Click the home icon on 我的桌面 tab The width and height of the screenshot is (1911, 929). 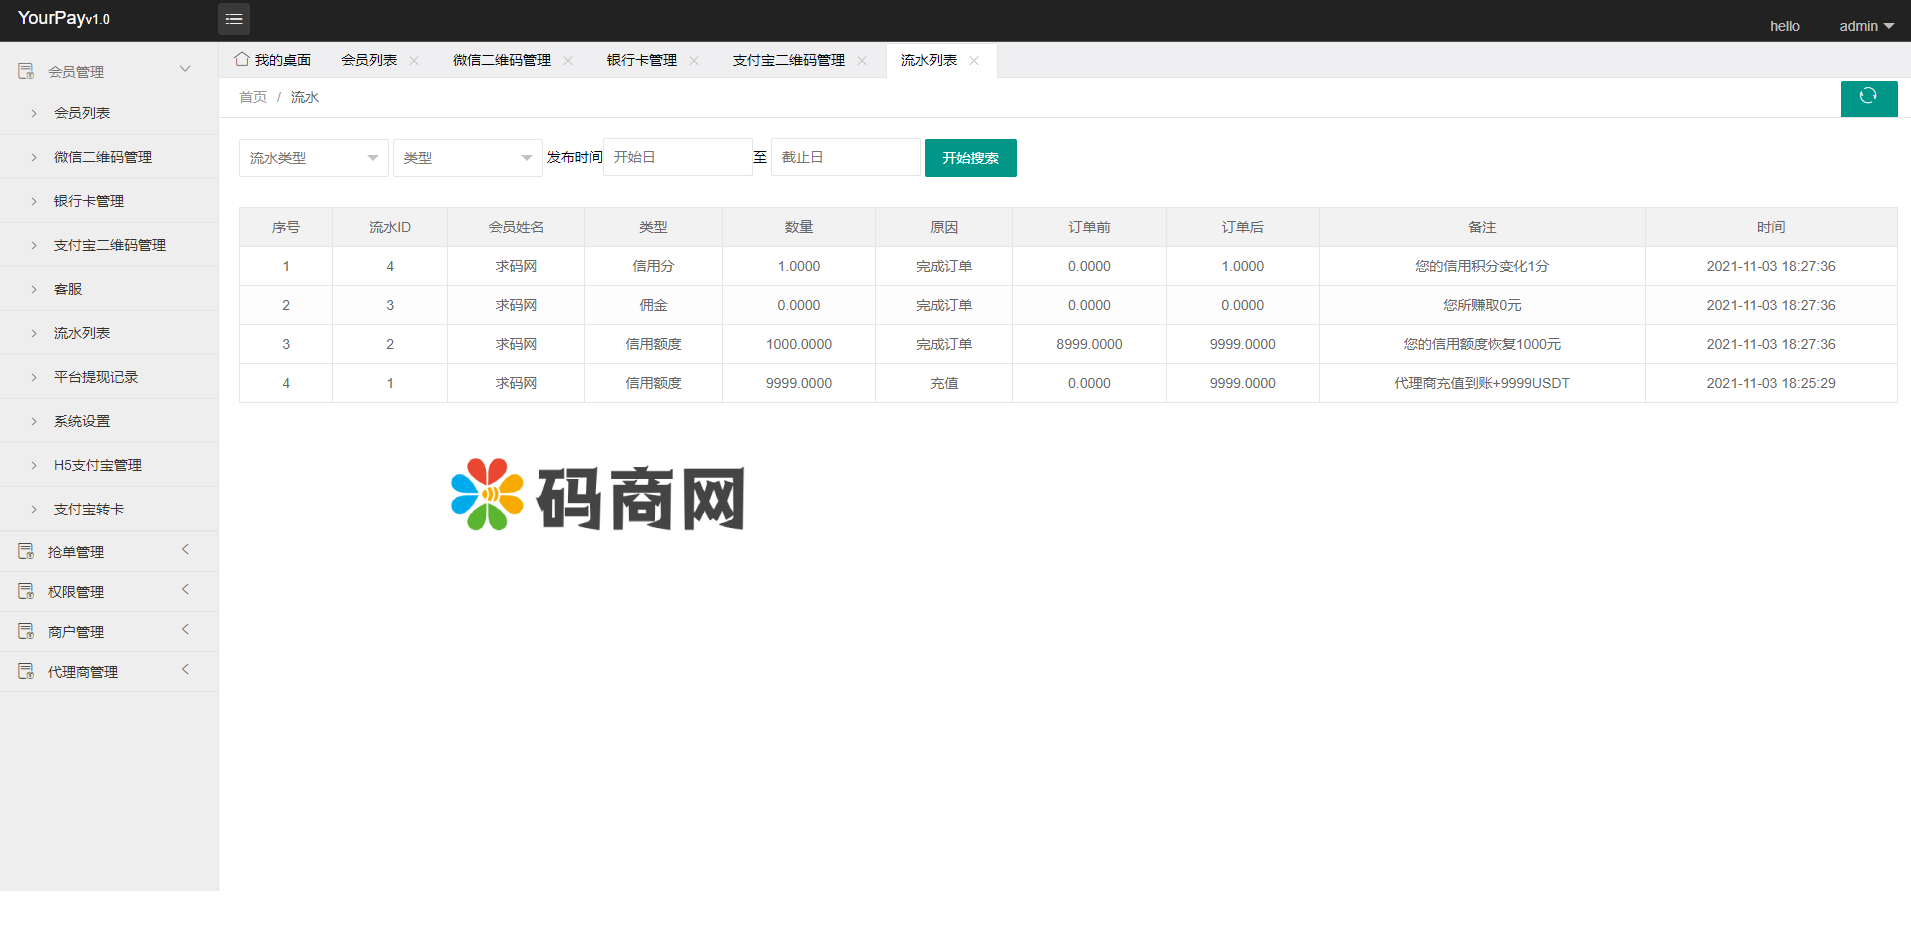pyautogui.click(x=242, y=60)
